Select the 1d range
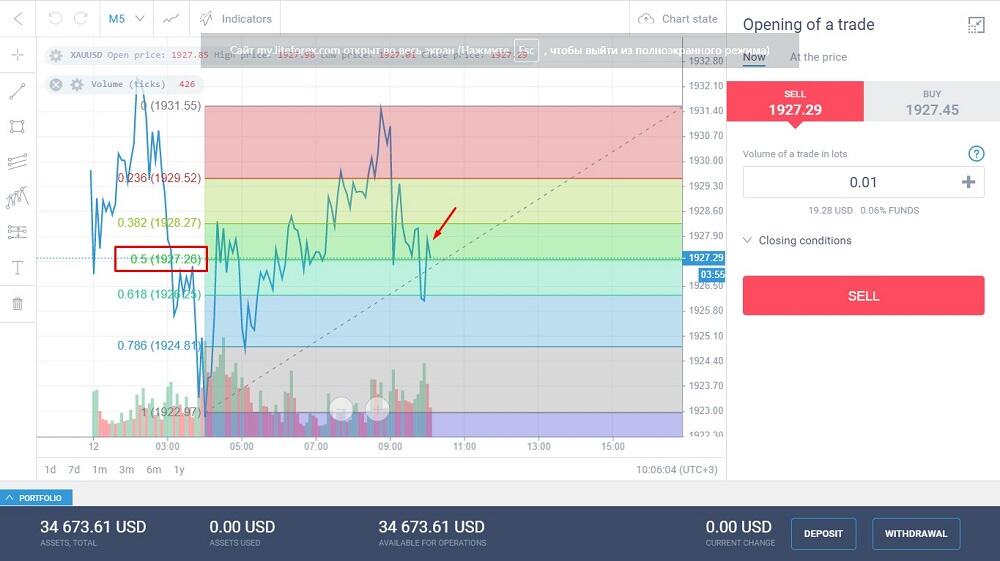Image resolution: width=1000 pixels, height=561 pixels. (x=50, y=469)
